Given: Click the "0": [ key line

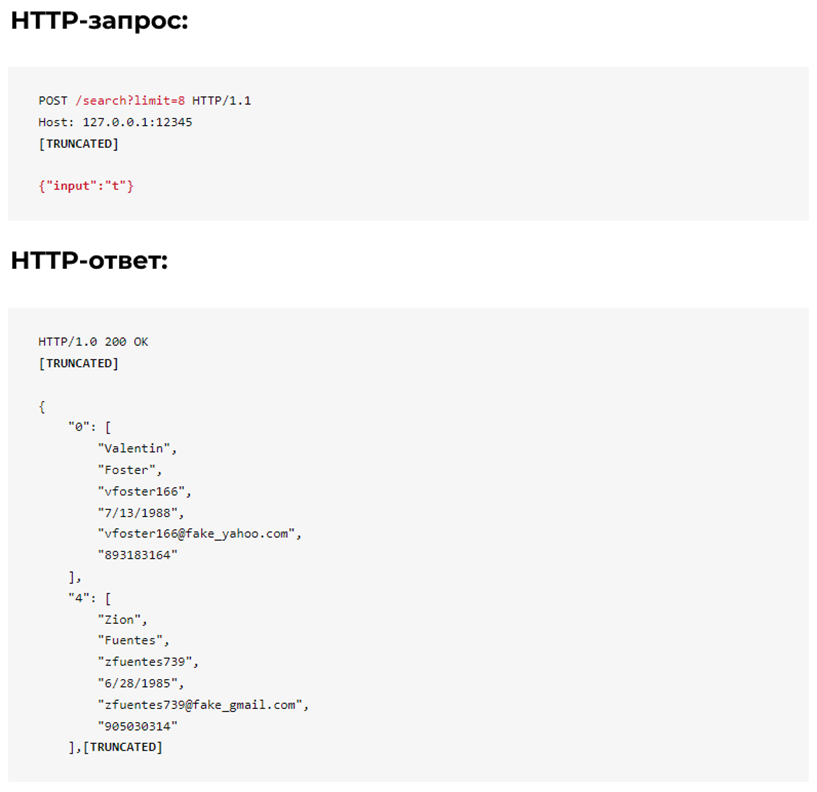Looking at the screenshot, I should (90, 427).
